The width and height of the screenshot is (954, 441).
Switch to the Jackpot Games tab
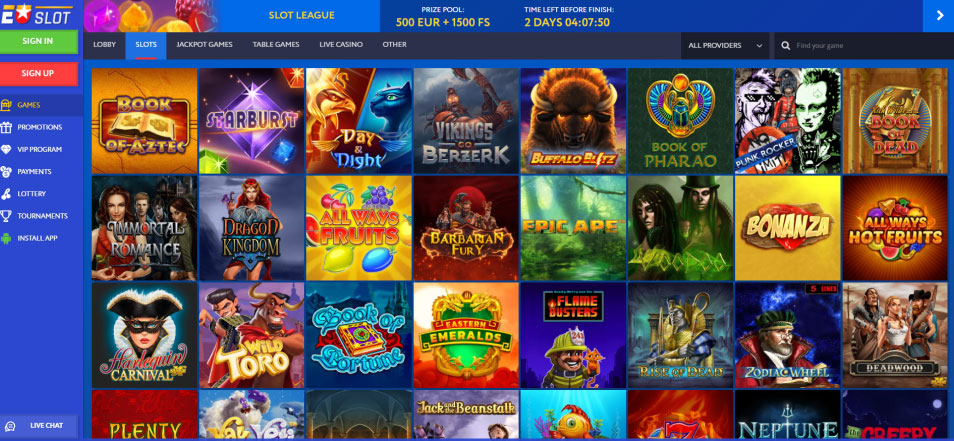pyautogui.click(x=204, y=45)
